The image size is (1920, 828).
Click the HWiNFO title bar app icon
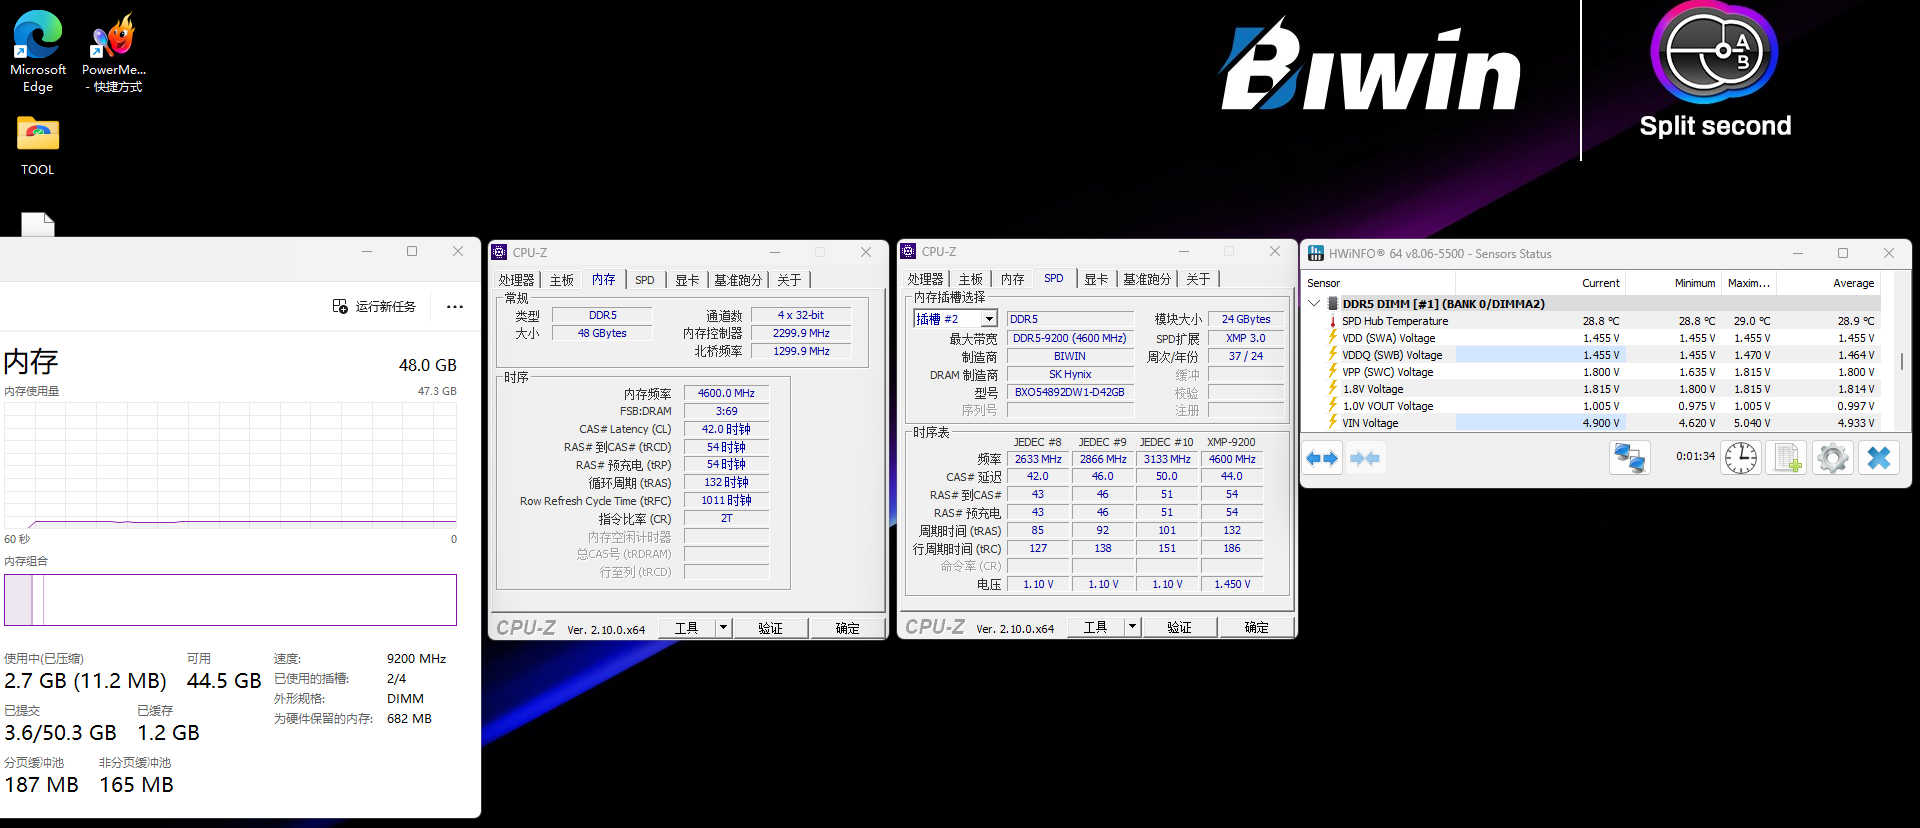coord(1316,253)
